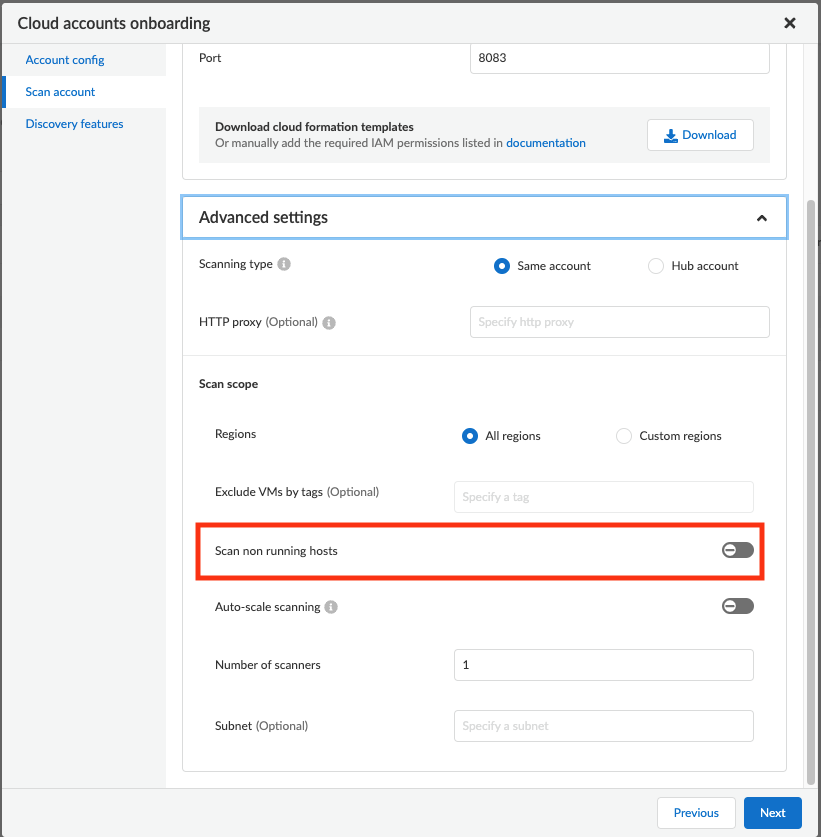Select Hub account scanning type
Image resolution: width=821 pixels, height=837 pixels.
point(656,266)
